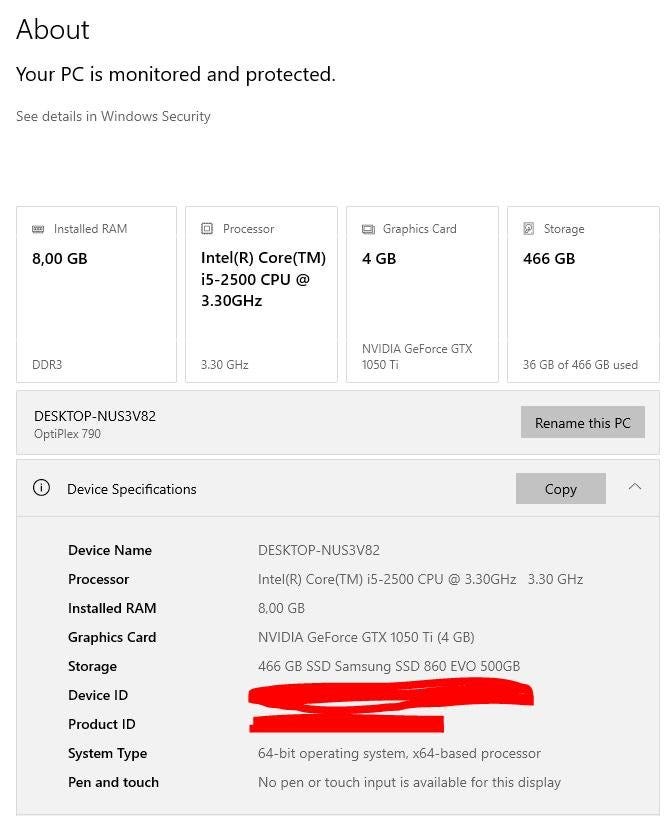Click the NVIDIA GeForce GTX 1050 Ti value

pos(366,637)
